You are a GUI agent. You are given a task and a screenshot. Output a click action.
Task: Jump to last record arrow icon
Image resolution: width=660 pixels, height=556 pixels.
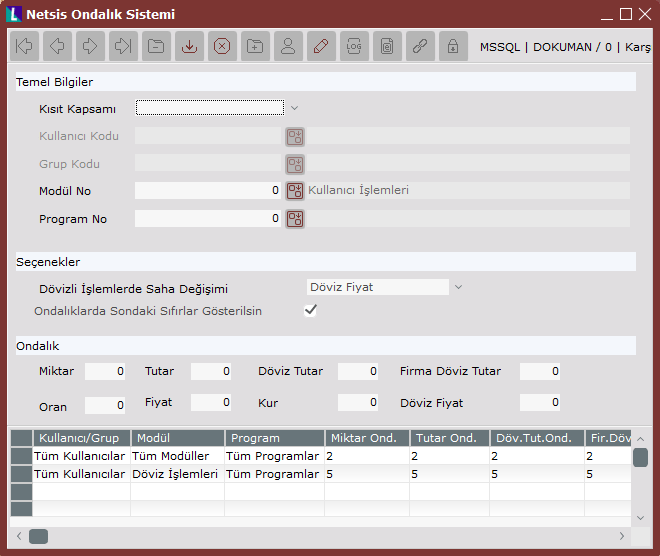point(123,46)
